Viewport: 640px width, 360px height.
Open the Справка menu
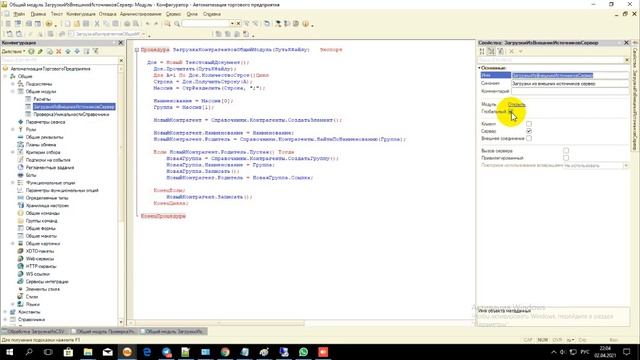click(x=211, y=14)
